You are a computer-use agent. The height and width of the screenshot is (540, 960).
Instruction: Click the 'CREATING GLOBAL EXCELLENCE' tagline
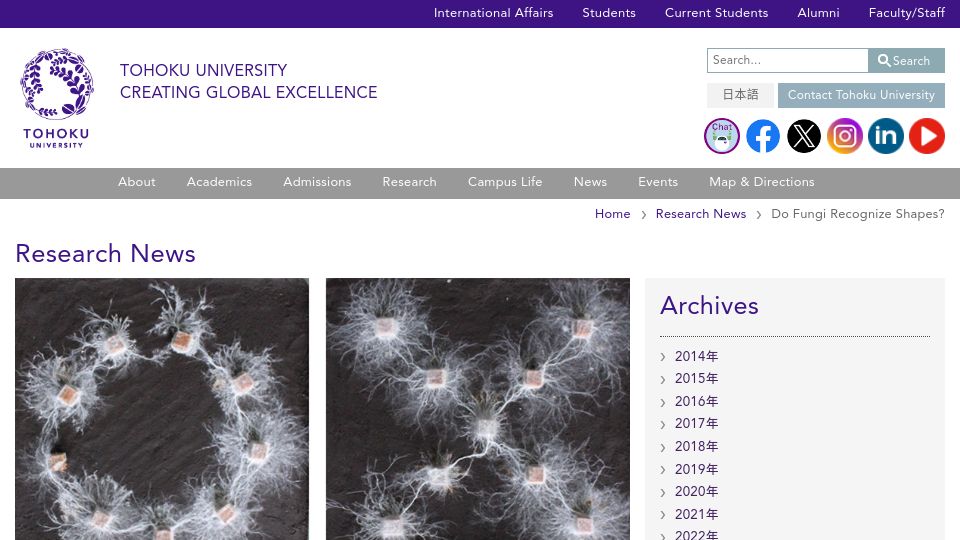click(x=249, y=92)
